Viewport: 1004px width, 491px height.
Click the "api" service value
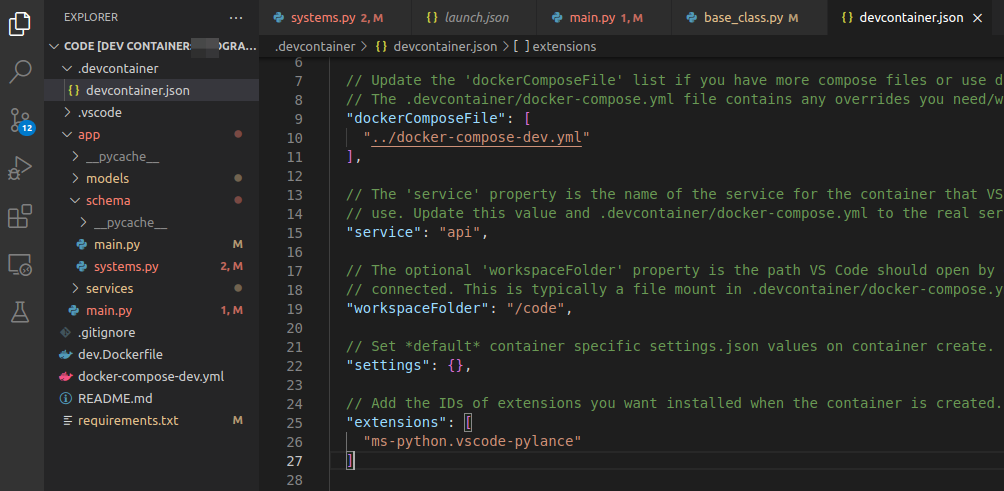tap(460, 232)
